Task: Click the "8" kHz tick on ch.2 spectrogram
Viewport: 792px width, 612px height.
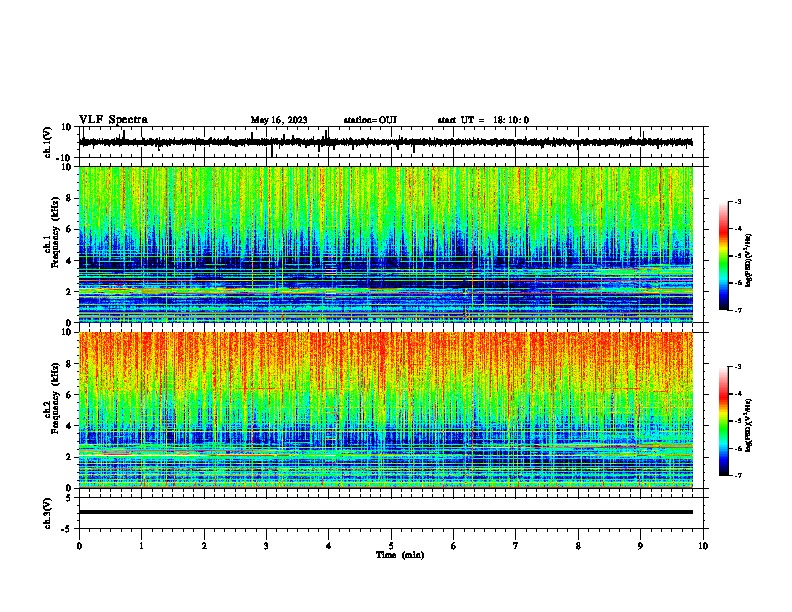Action: [70, 364]
